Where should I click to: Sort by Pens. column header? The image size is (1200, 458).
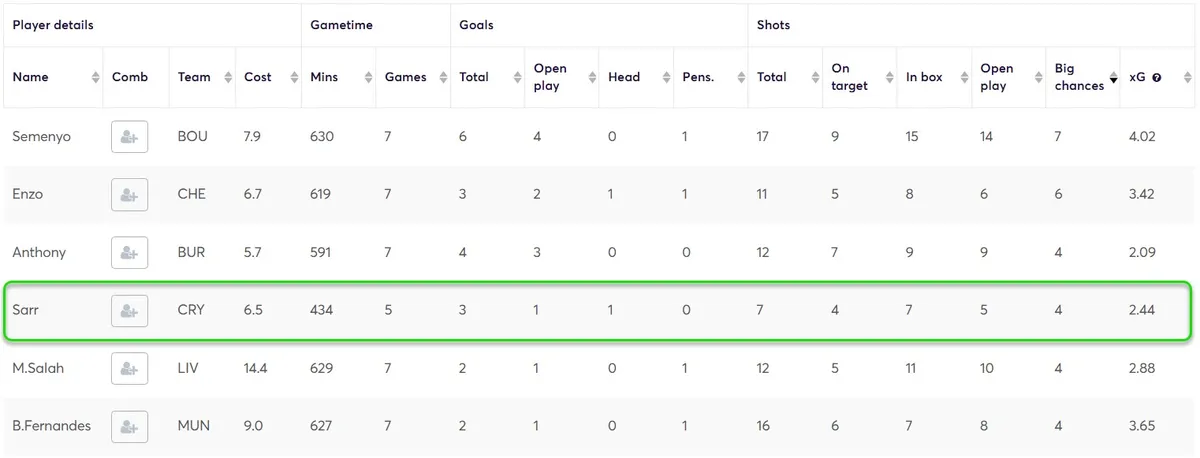point(697,77)
